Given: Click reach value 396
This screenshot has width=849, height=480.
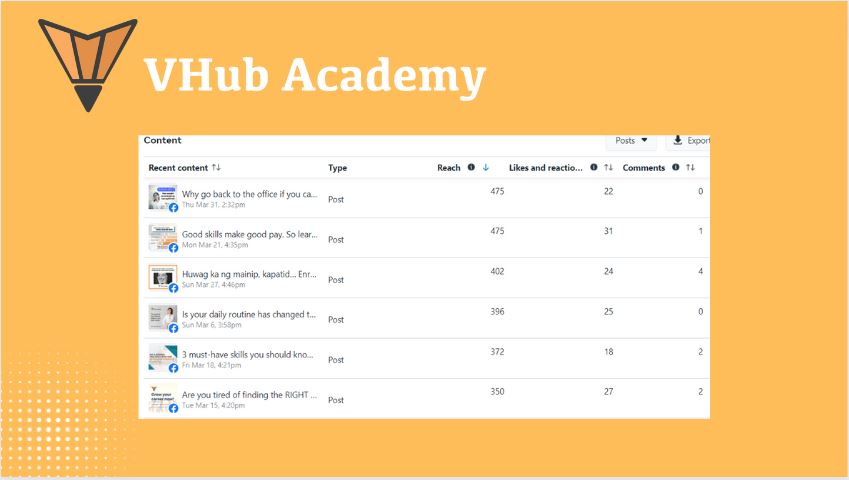Looking at the screenshot, I should (497, 312).
